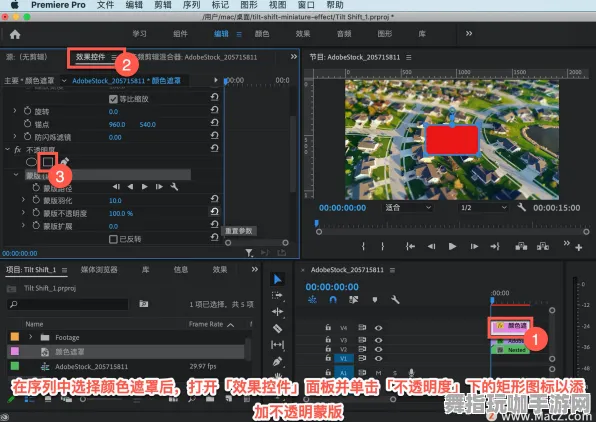
Task: Click the orange label swatch beside Footage
Action: pyautogui.click(x=15, y=337)
